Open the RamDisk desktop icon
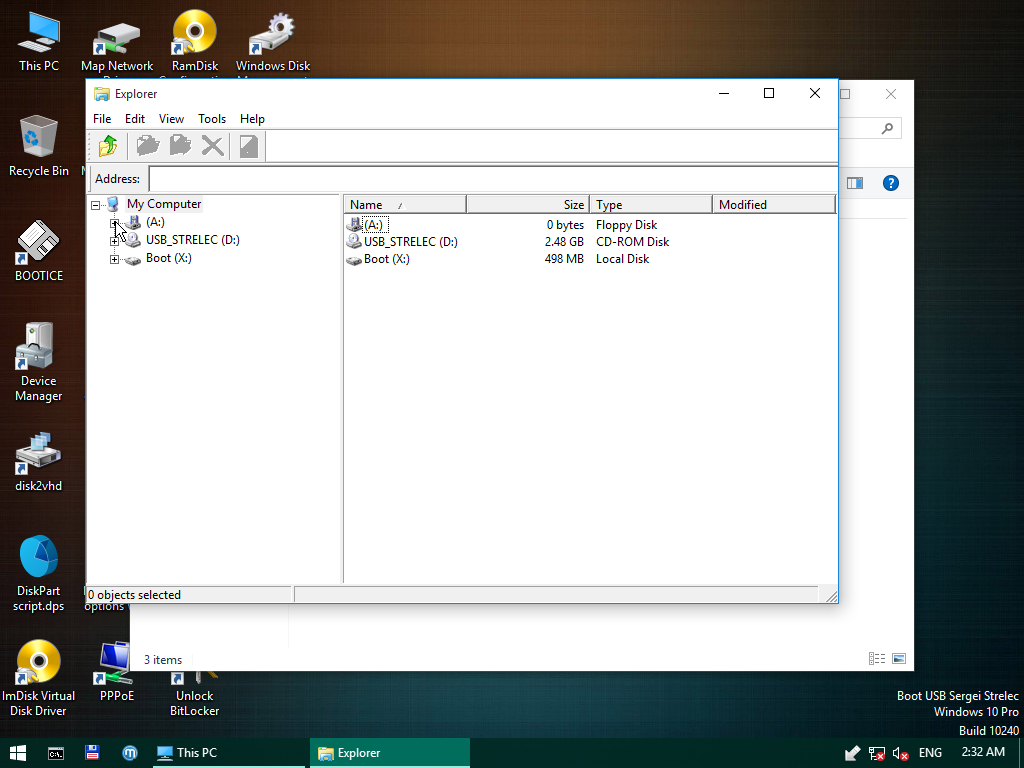The height and width of the screenshot is (768, 1024). click(195, 40)
